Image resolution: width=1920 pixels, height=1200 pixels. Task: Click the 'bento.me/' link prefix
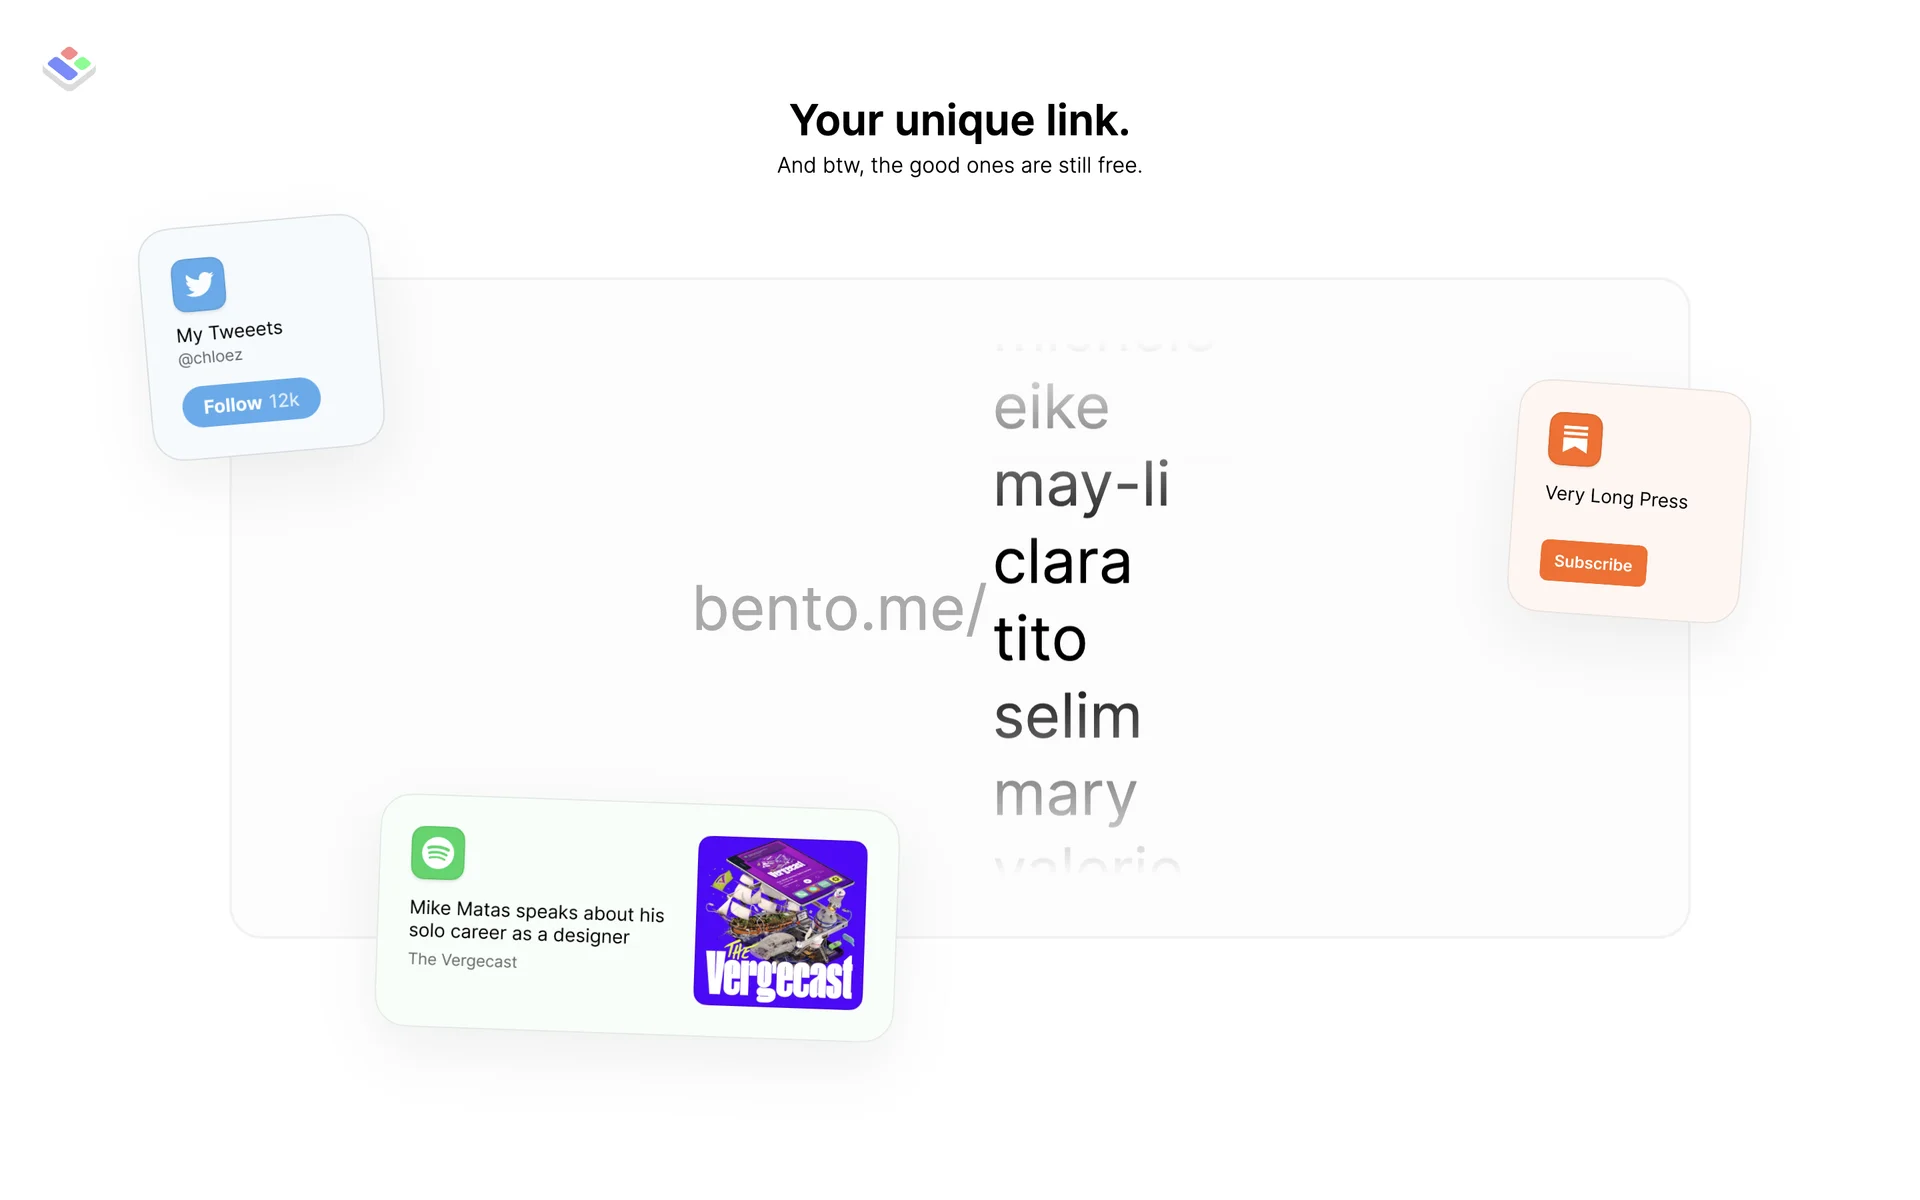[x=839, y=608]
